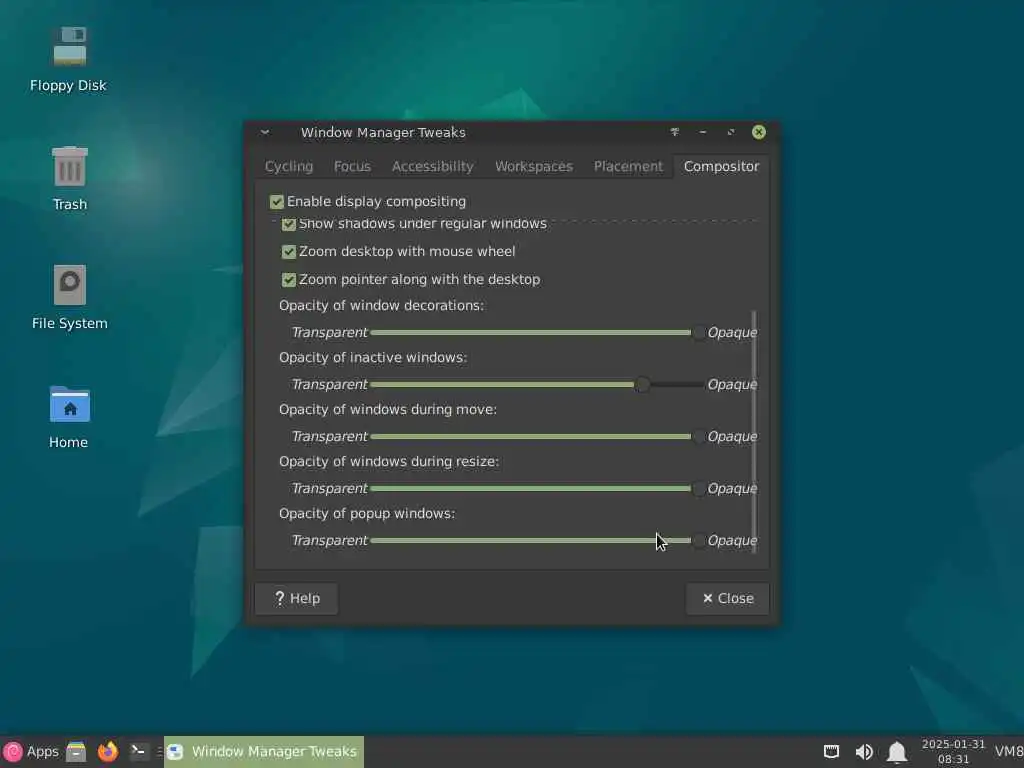The image size is (1024, 768).
Task: Select the File System desktop icon
Action: [69, 296]
